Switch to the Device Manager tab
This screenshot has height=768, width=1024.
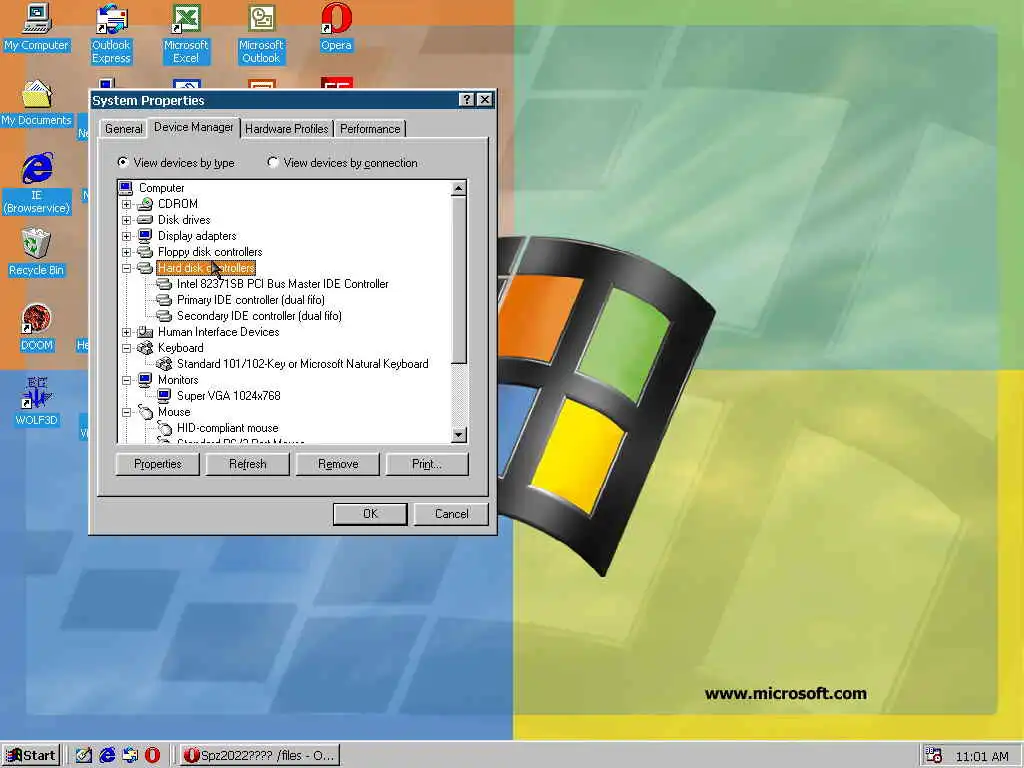click(194, 127)
